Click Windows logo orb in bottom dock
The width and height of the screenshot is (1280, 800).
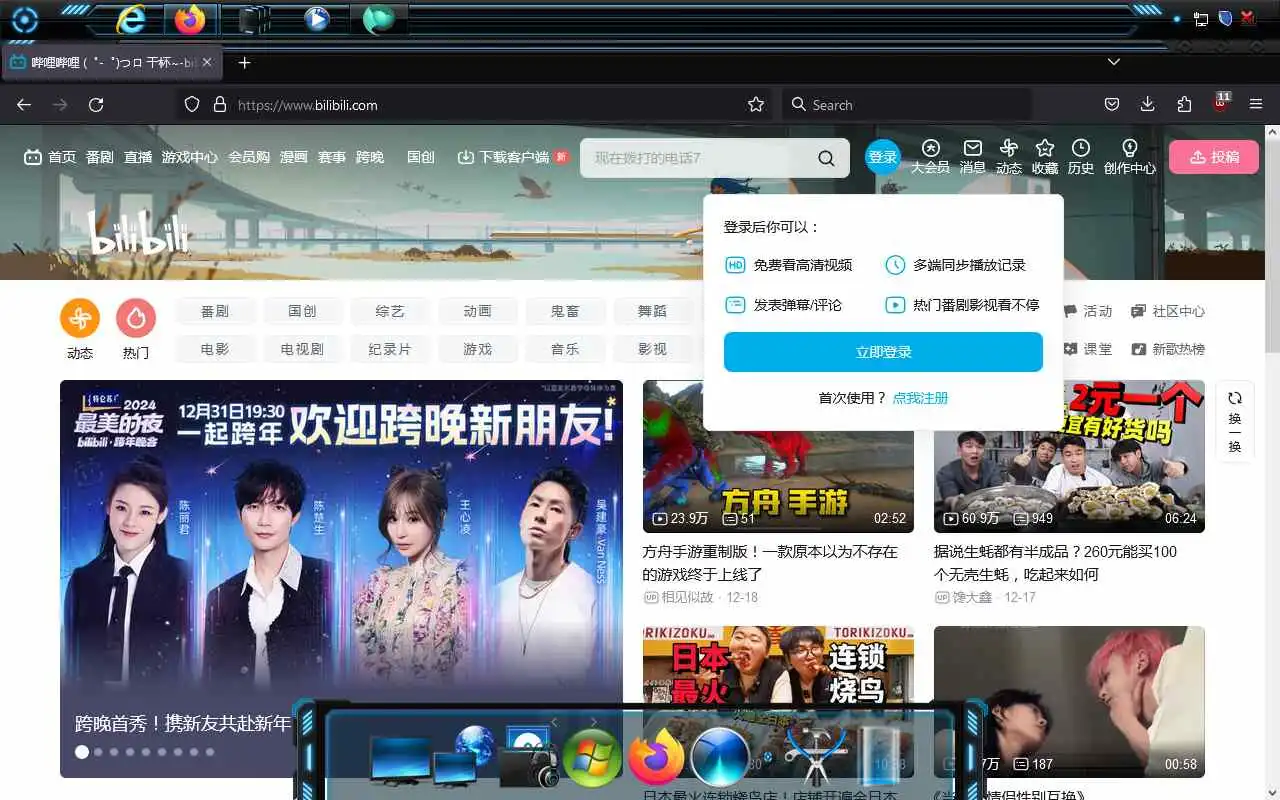592,757
